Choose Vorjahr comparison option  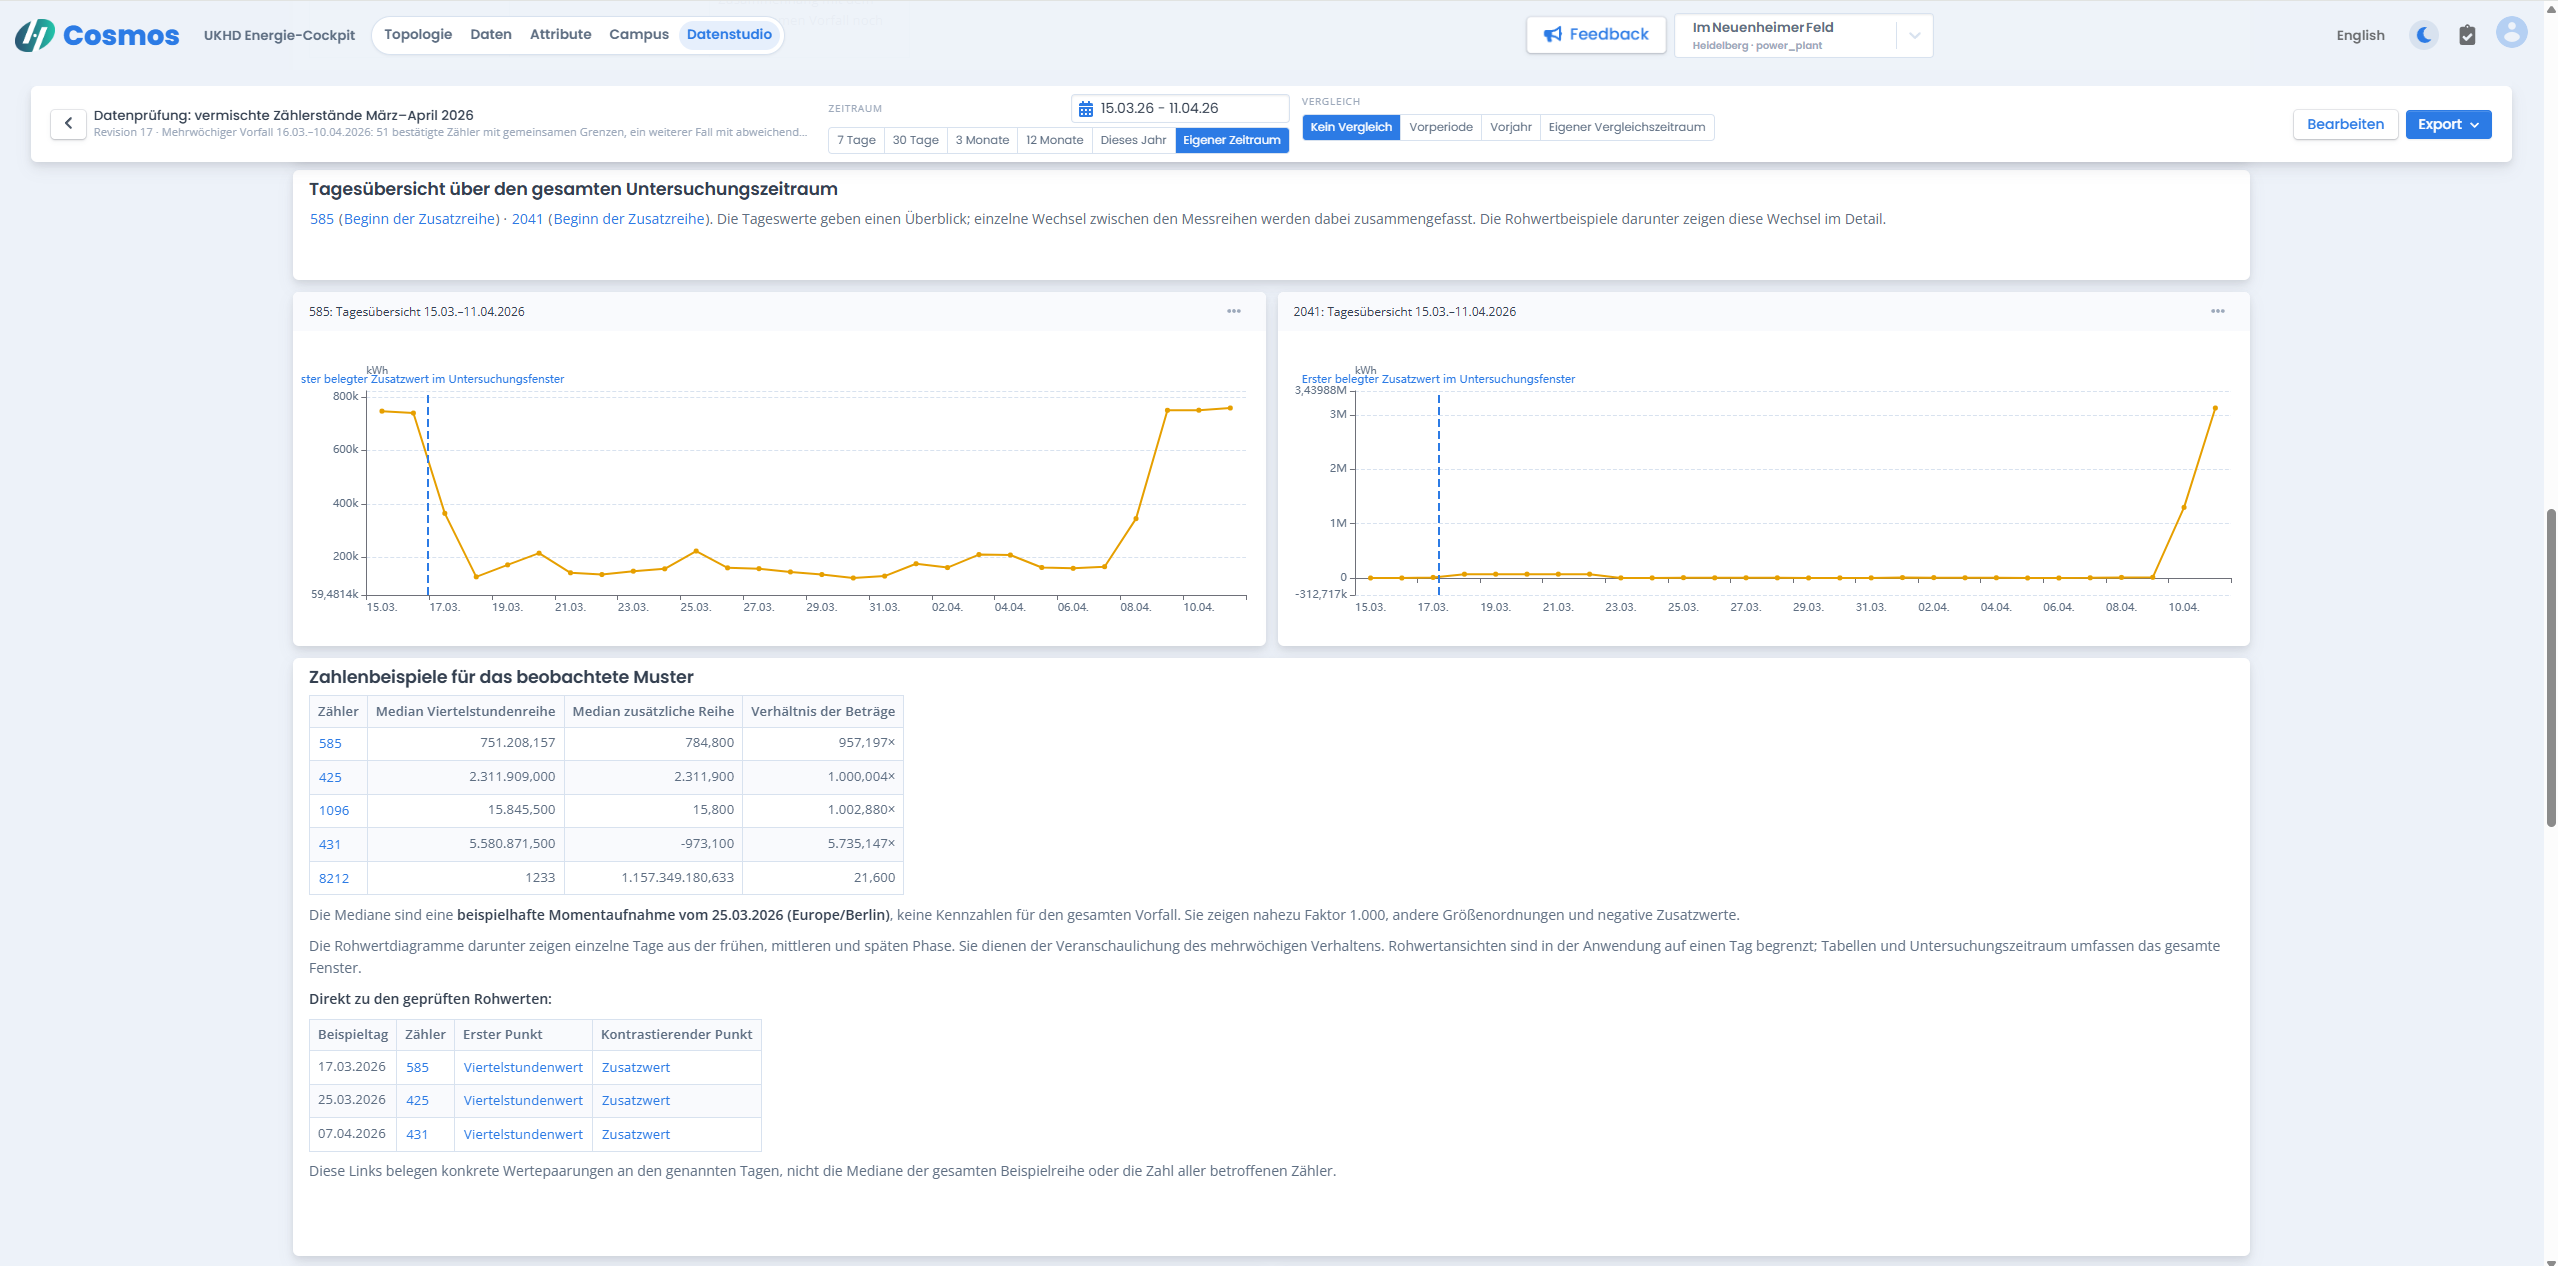[x=1510, y=127]
